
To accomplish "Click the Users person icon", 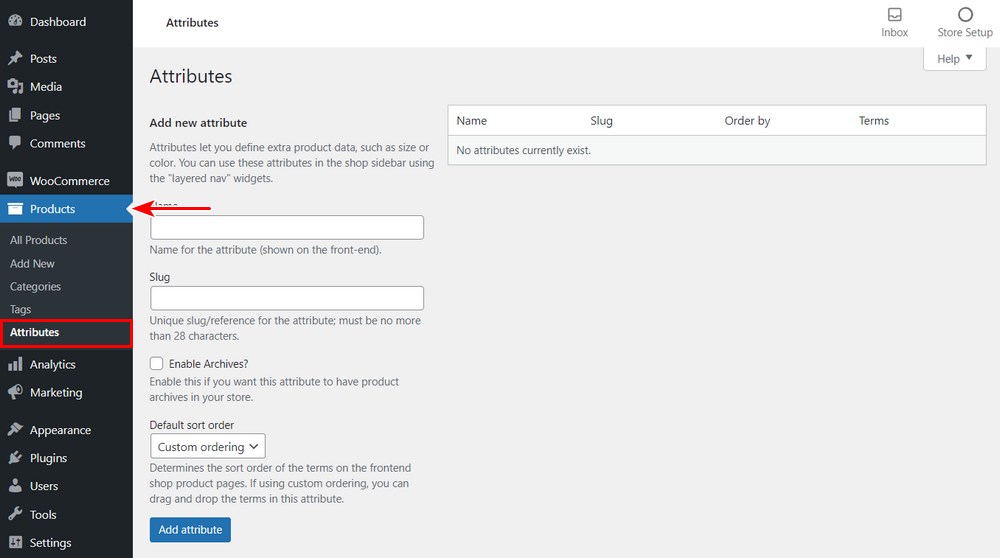I will (x=15, y=485).
